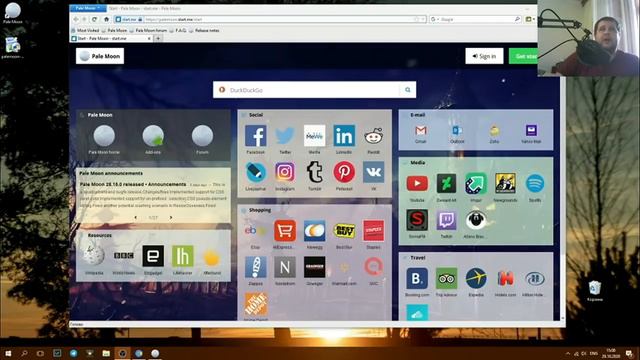Open the Reddit tile in Social

pos(373,136)
